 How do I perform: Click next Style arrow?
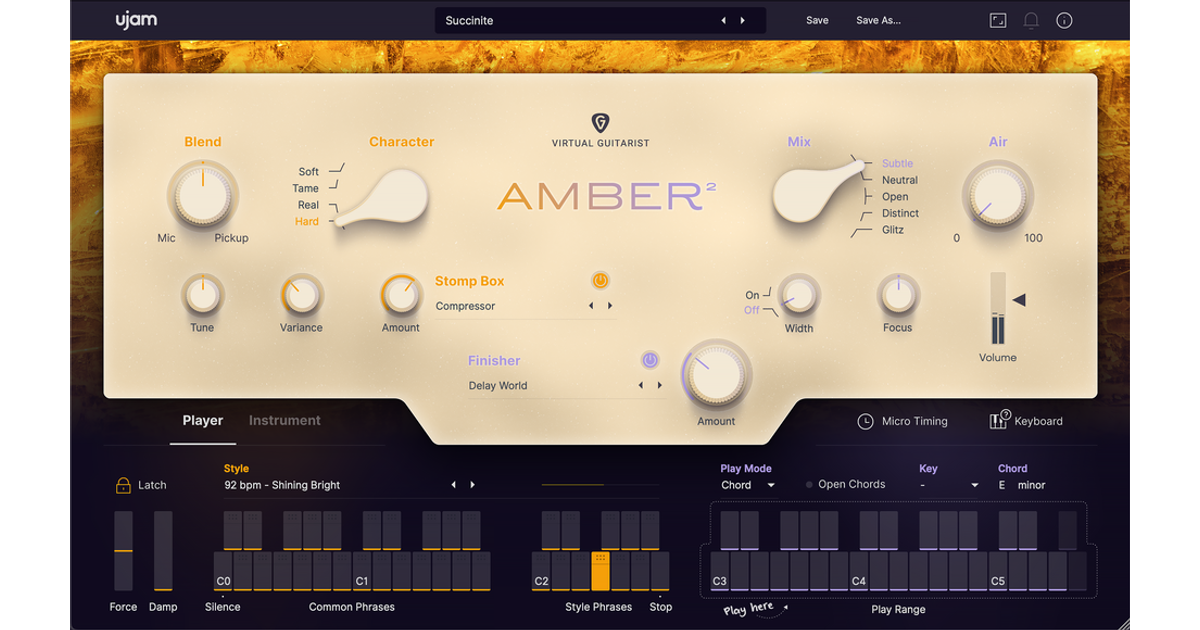tap(473, 485)
